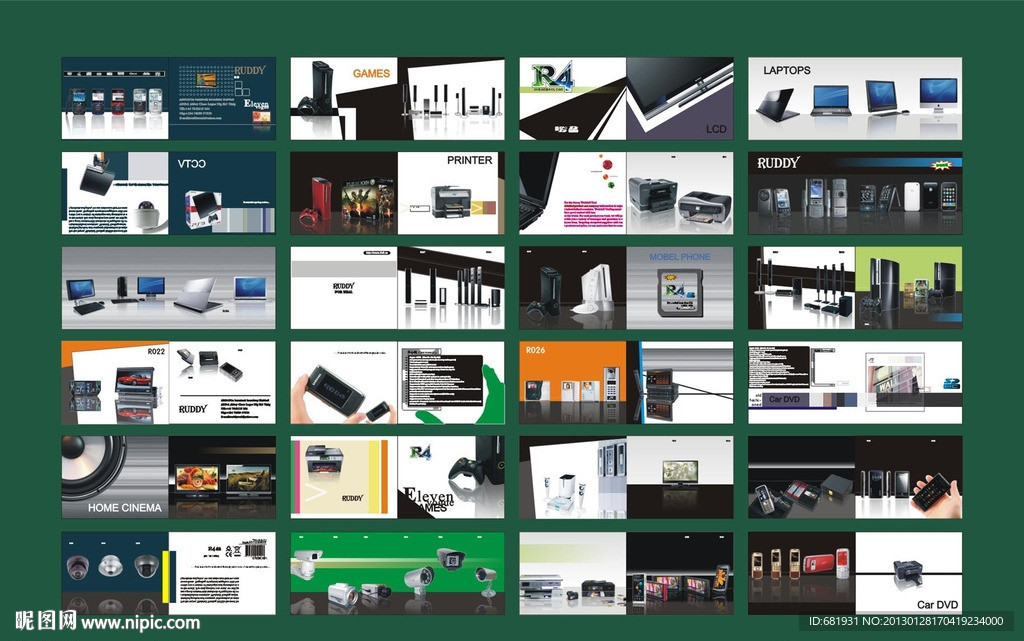Image resolution: width=1024 pixels, height=641 pixels.
Task: Click the blue MOBEL PHONE heading
Action: tap(679, 257)
